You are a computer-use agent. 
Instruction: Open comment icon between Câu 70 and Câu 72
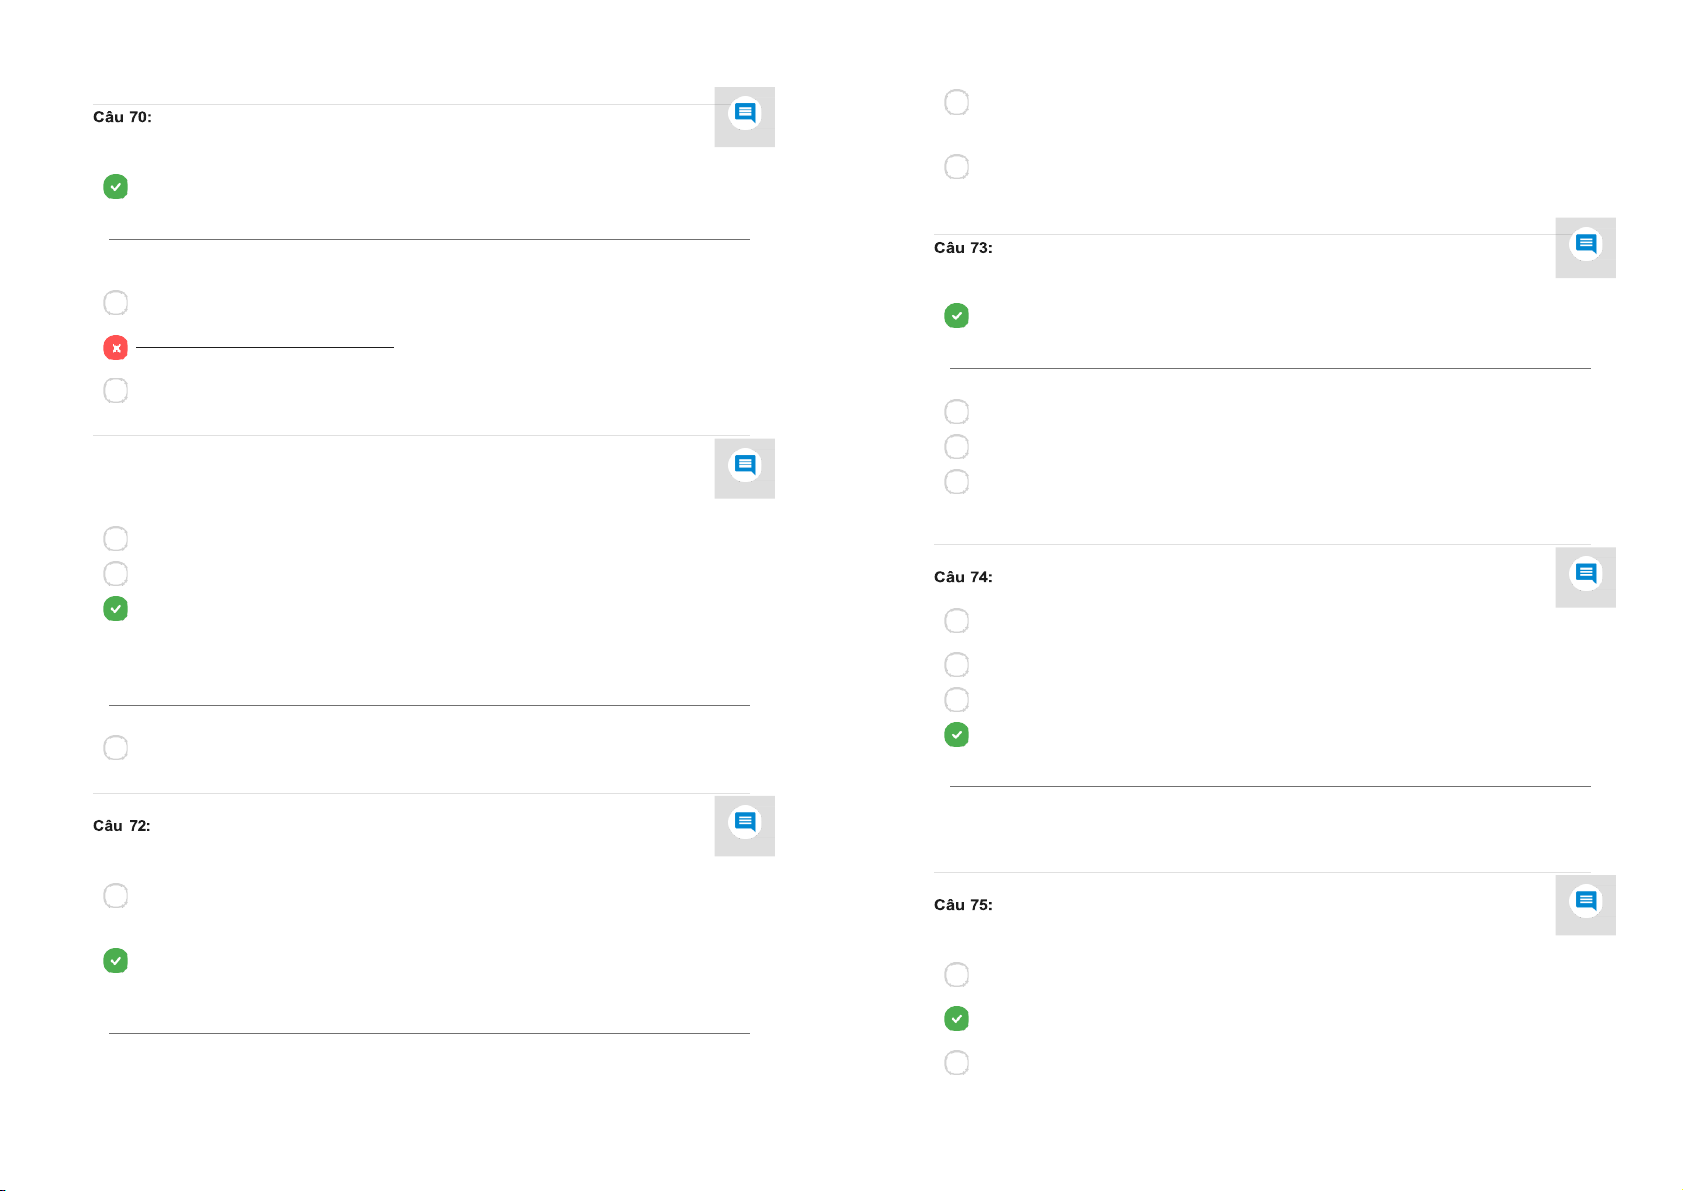click(x=744, y=466)
